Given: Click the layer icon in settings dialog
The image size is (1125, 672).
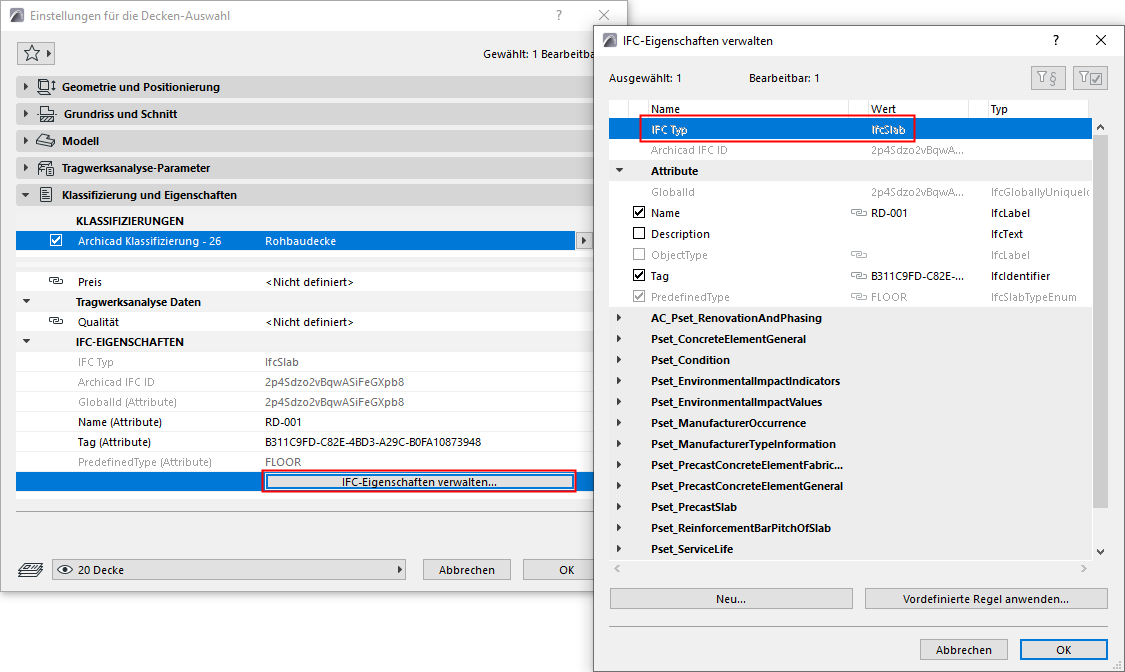Looking at the screenshot, I should [30, 570].
